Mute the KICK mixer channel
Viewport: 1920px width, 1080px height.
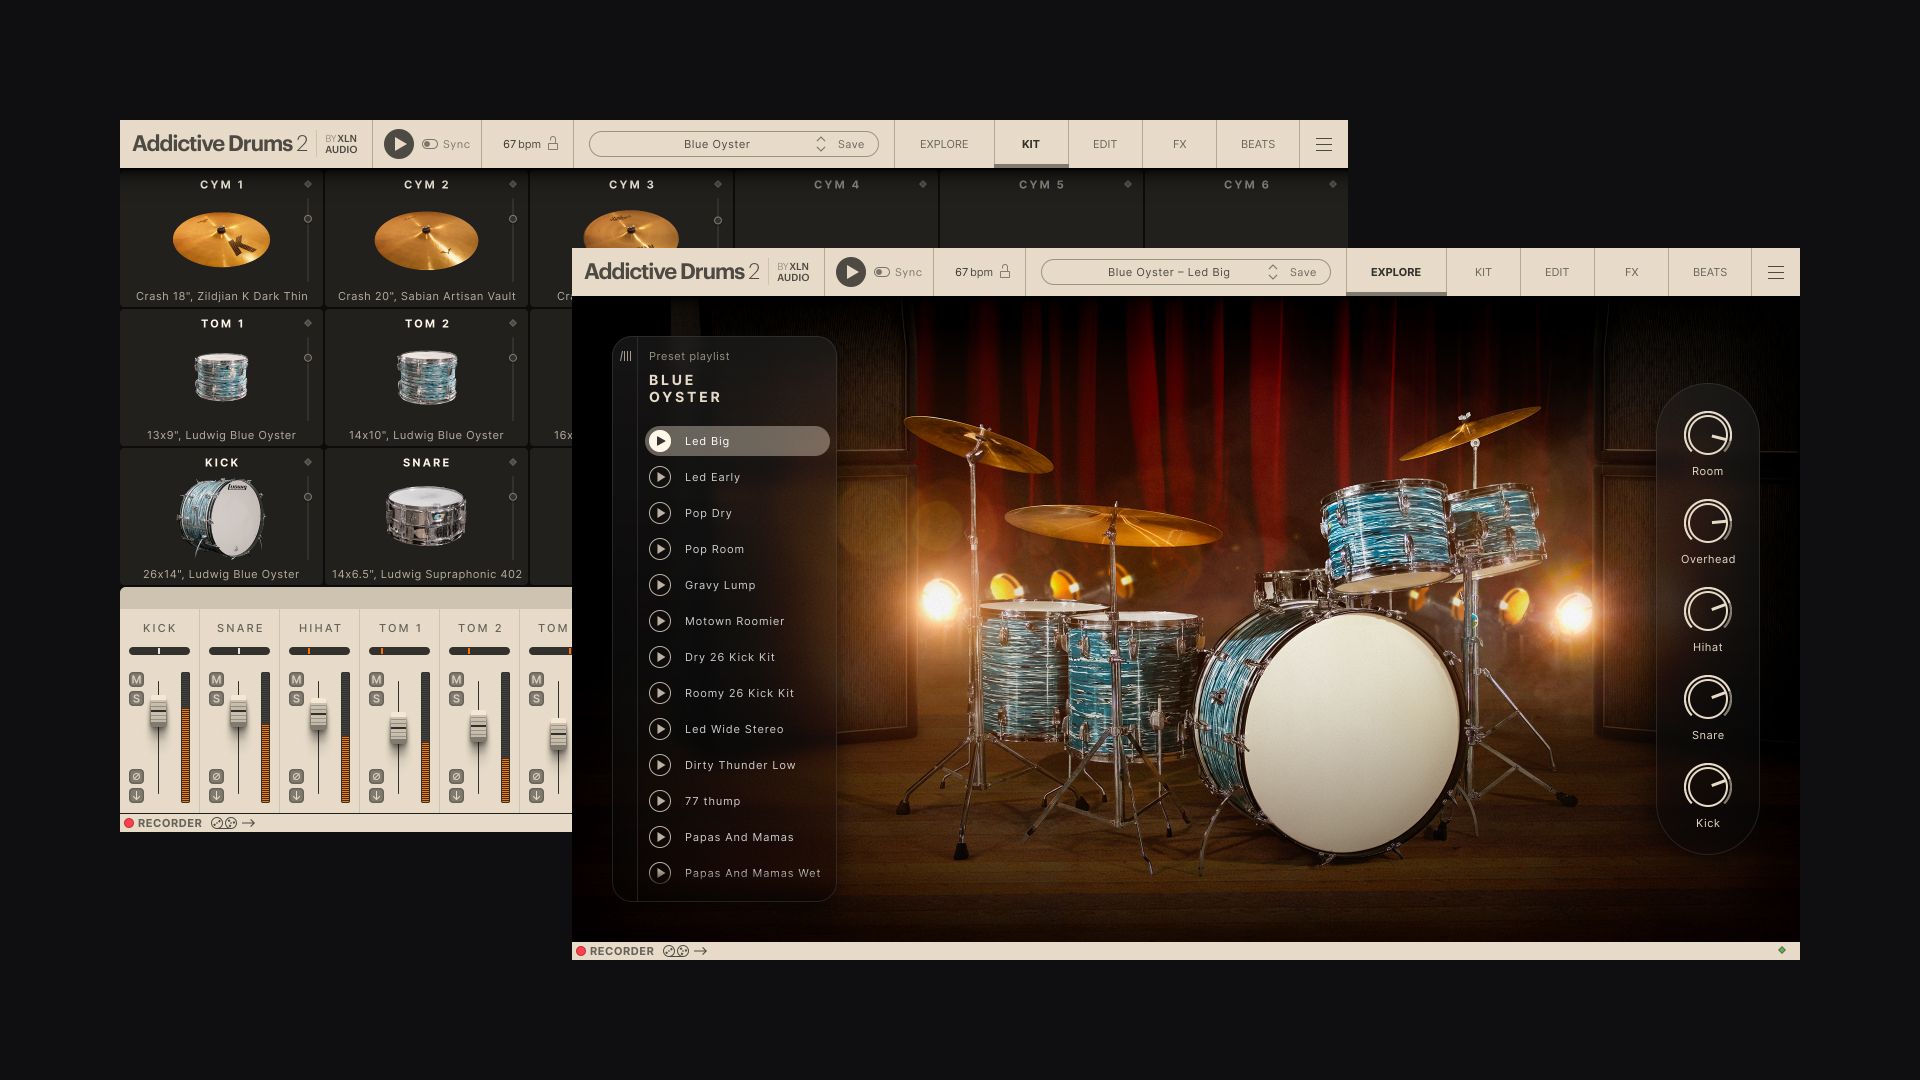136,680
